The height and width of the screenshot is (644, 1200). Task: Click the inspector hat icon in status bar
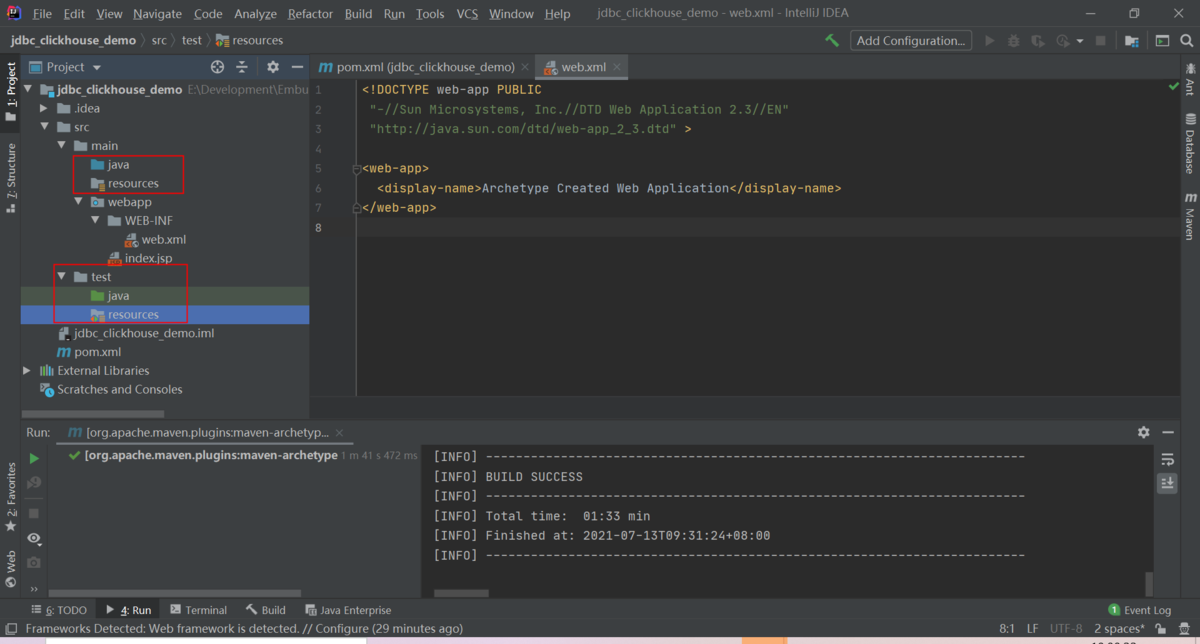[x=1184, y=629]
